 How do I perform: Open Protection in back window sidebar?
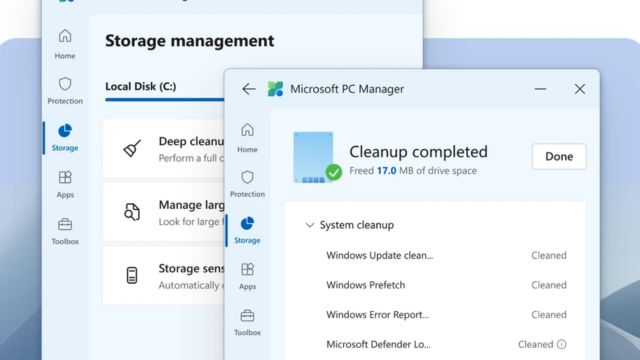click(65, 90)
